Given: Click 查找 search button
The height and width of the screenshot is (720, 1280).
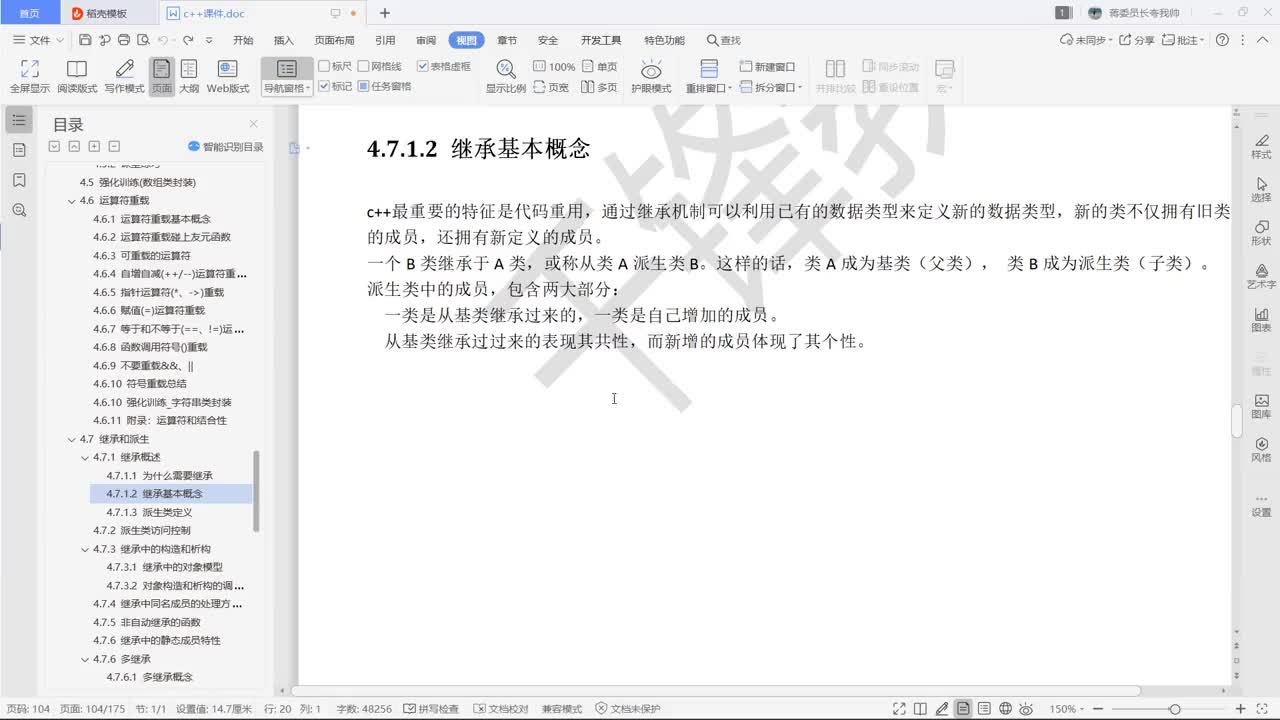Looking at the screenshot, I should tap(724, 40).
